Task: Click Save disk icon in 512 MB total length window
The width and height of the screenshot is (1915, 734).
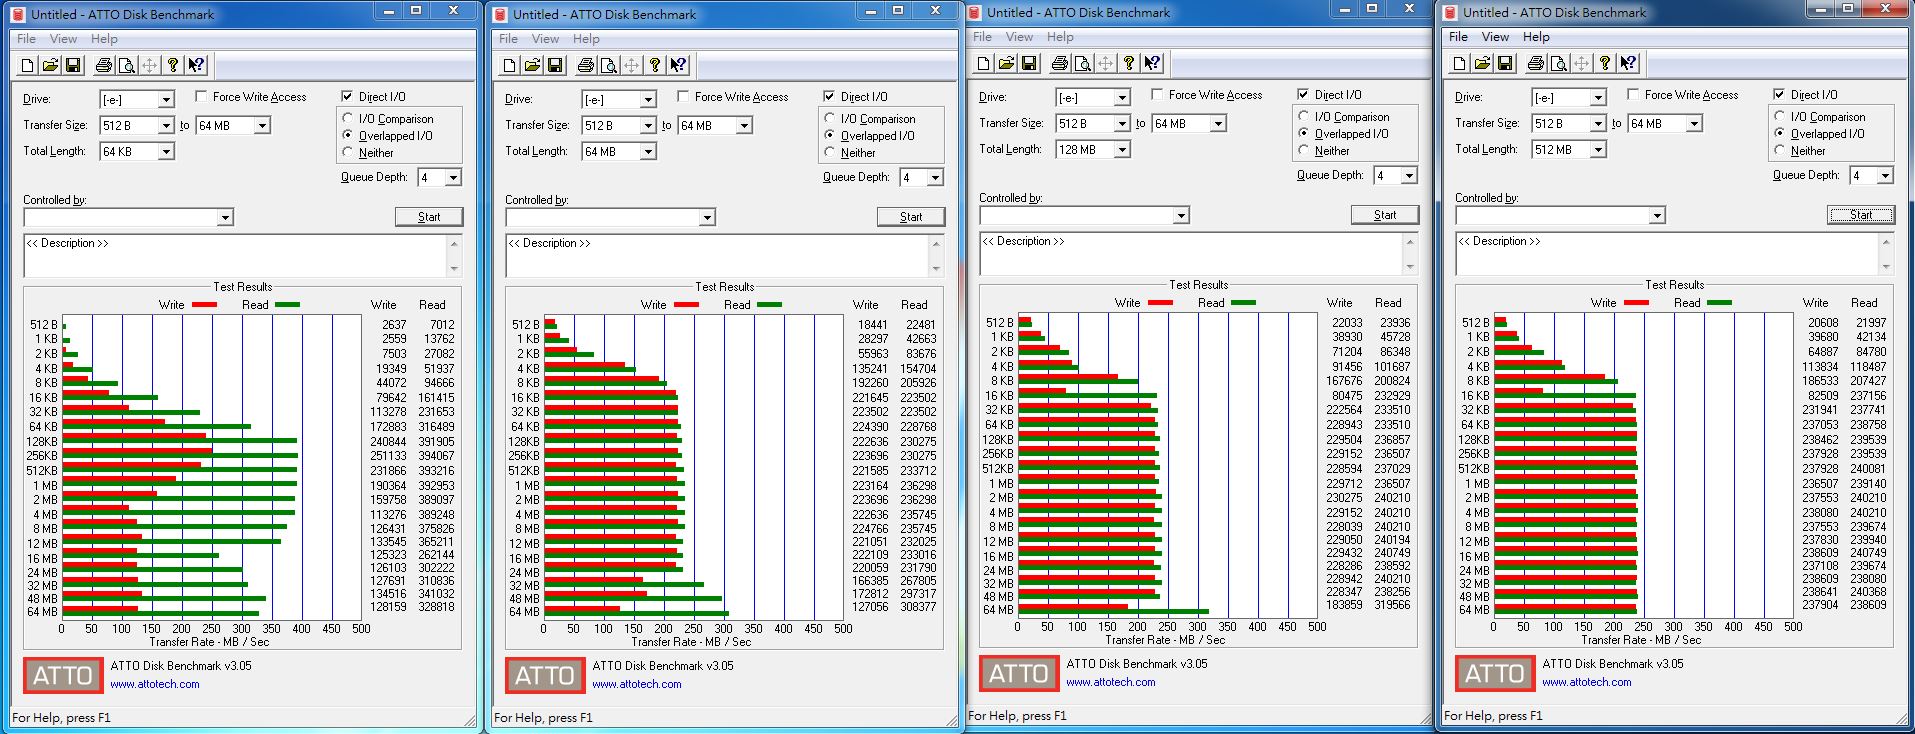Action: pos(1505,64)
